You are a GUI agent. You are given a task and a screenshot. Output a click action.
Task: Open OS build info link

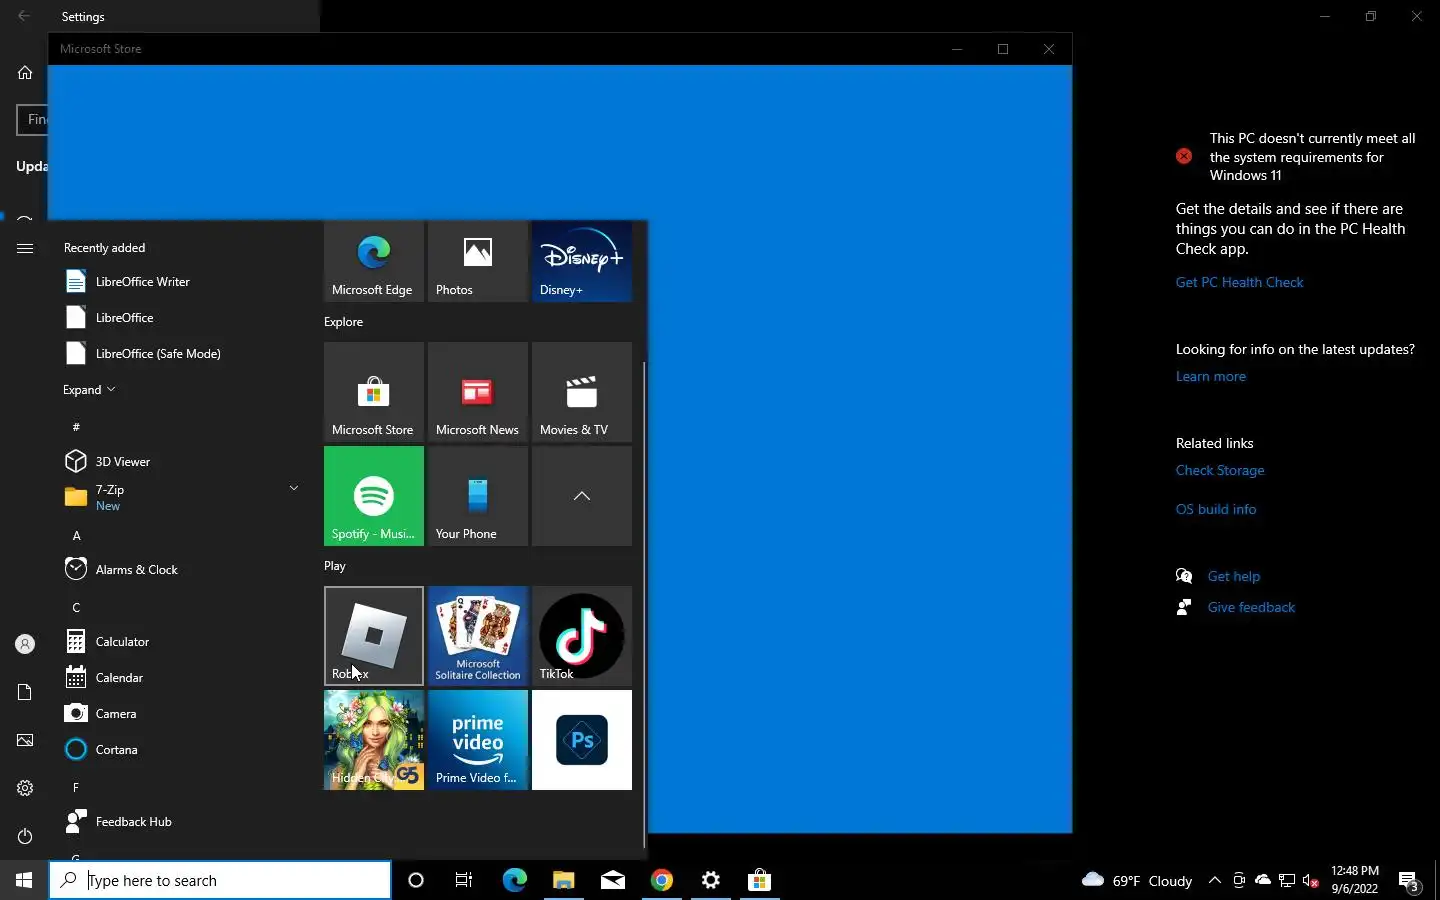[x=1215, y=510]
